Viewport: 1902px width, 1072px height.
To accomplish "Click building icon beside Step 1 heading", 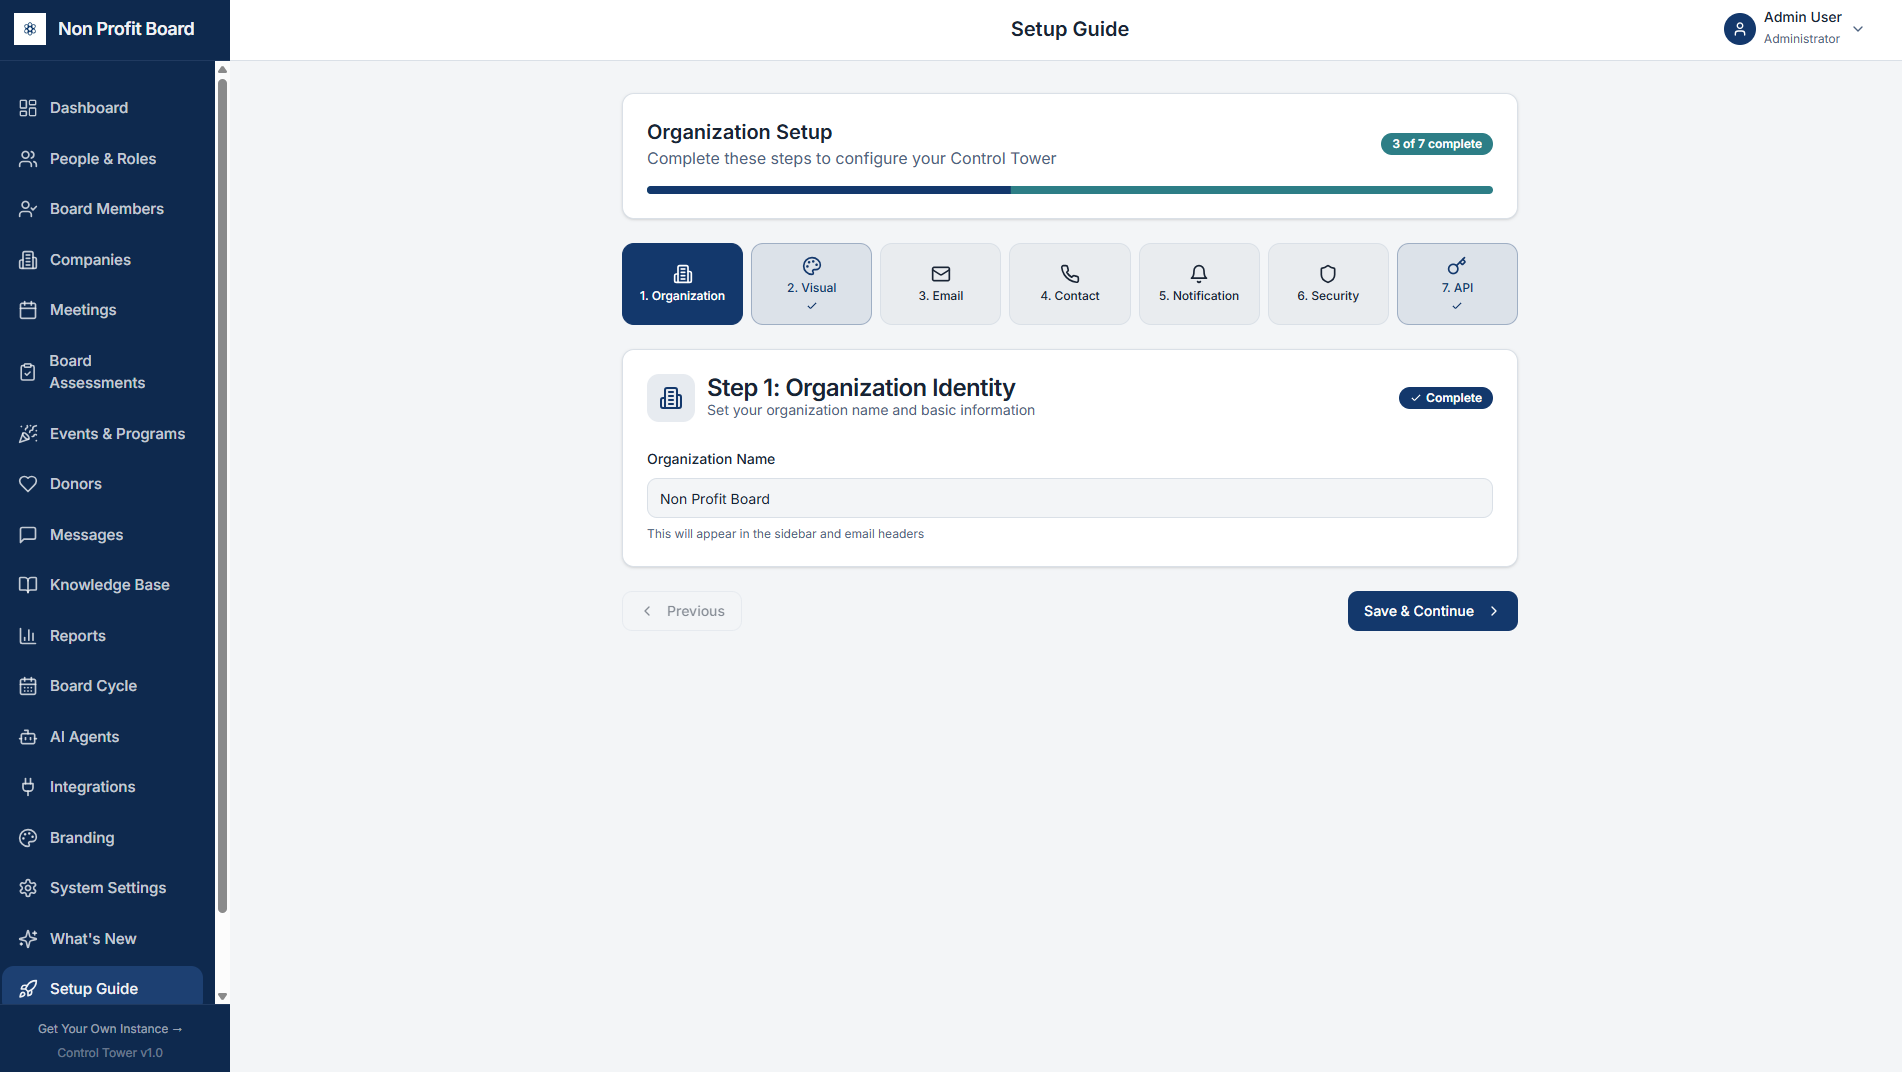I will click(671, 398).
